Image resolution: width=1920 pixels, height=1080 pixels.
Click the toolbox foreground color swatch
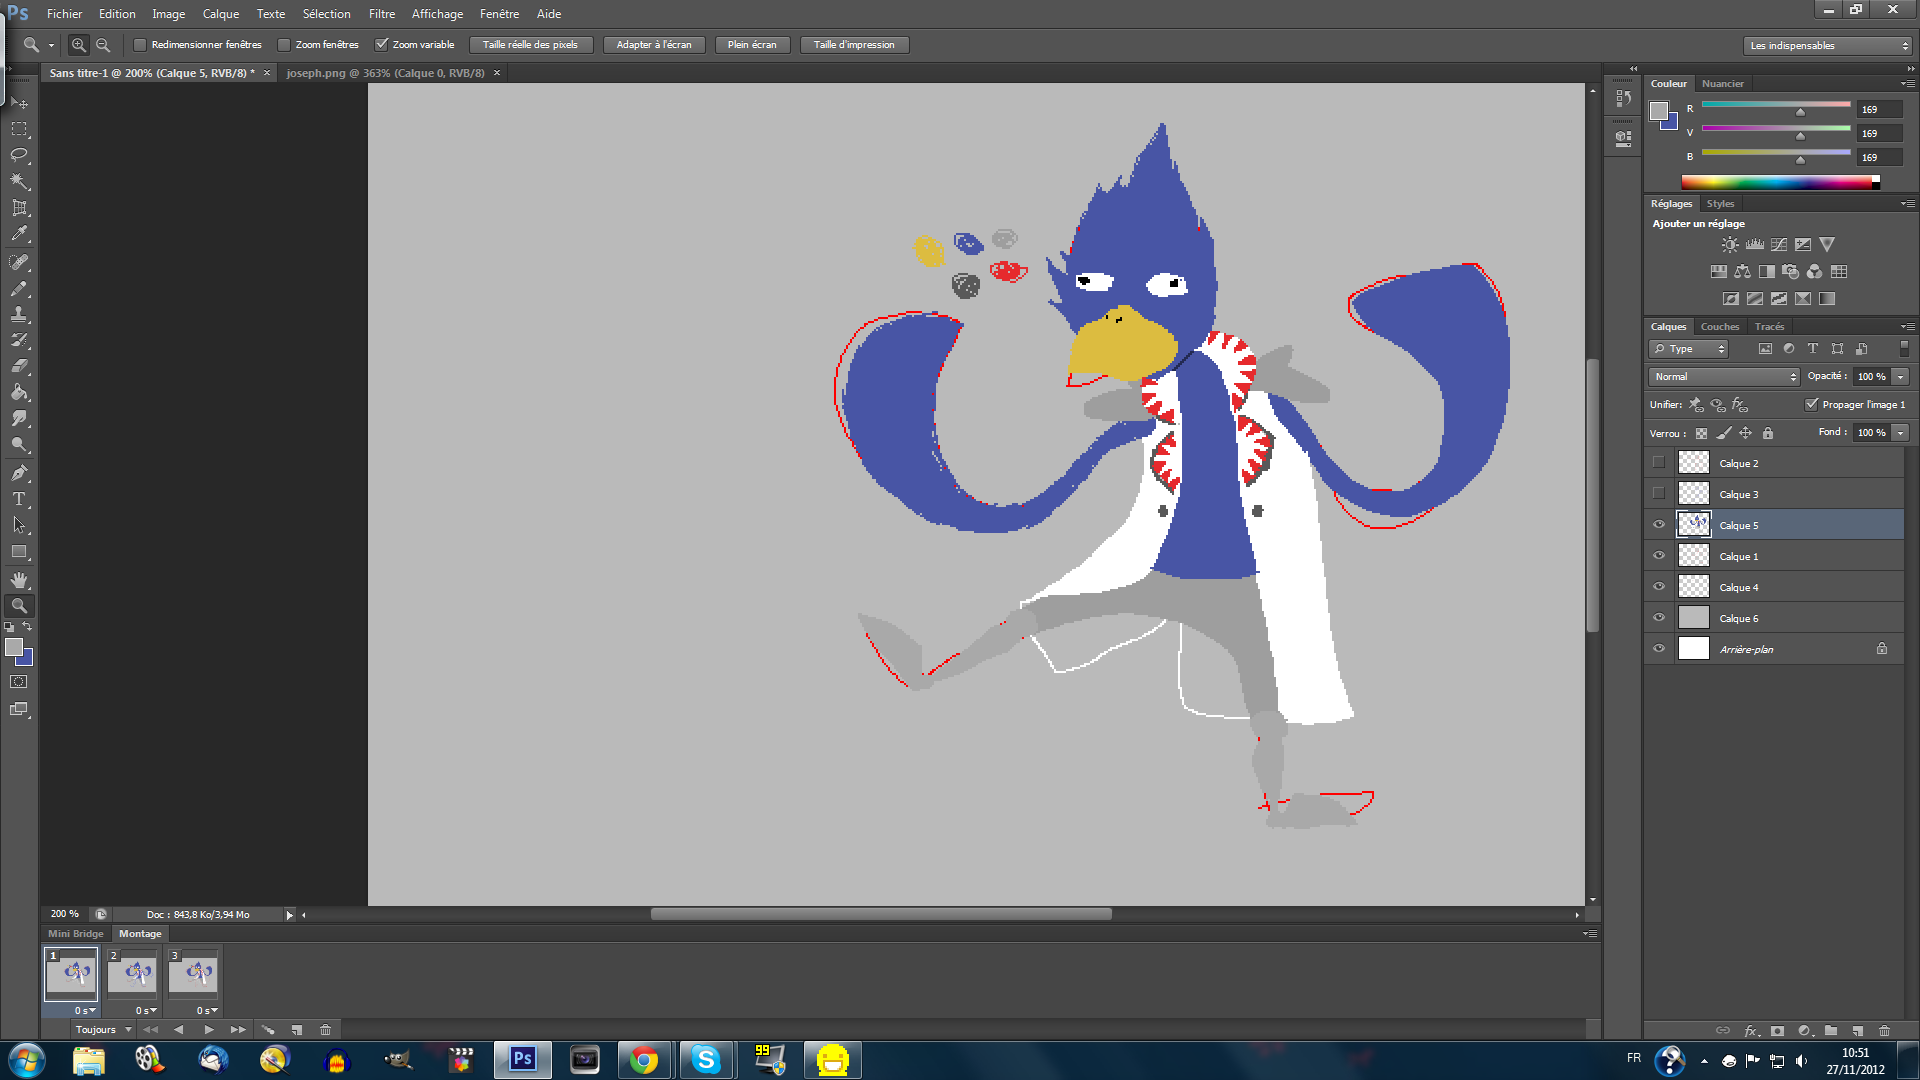tap(14, 647)
